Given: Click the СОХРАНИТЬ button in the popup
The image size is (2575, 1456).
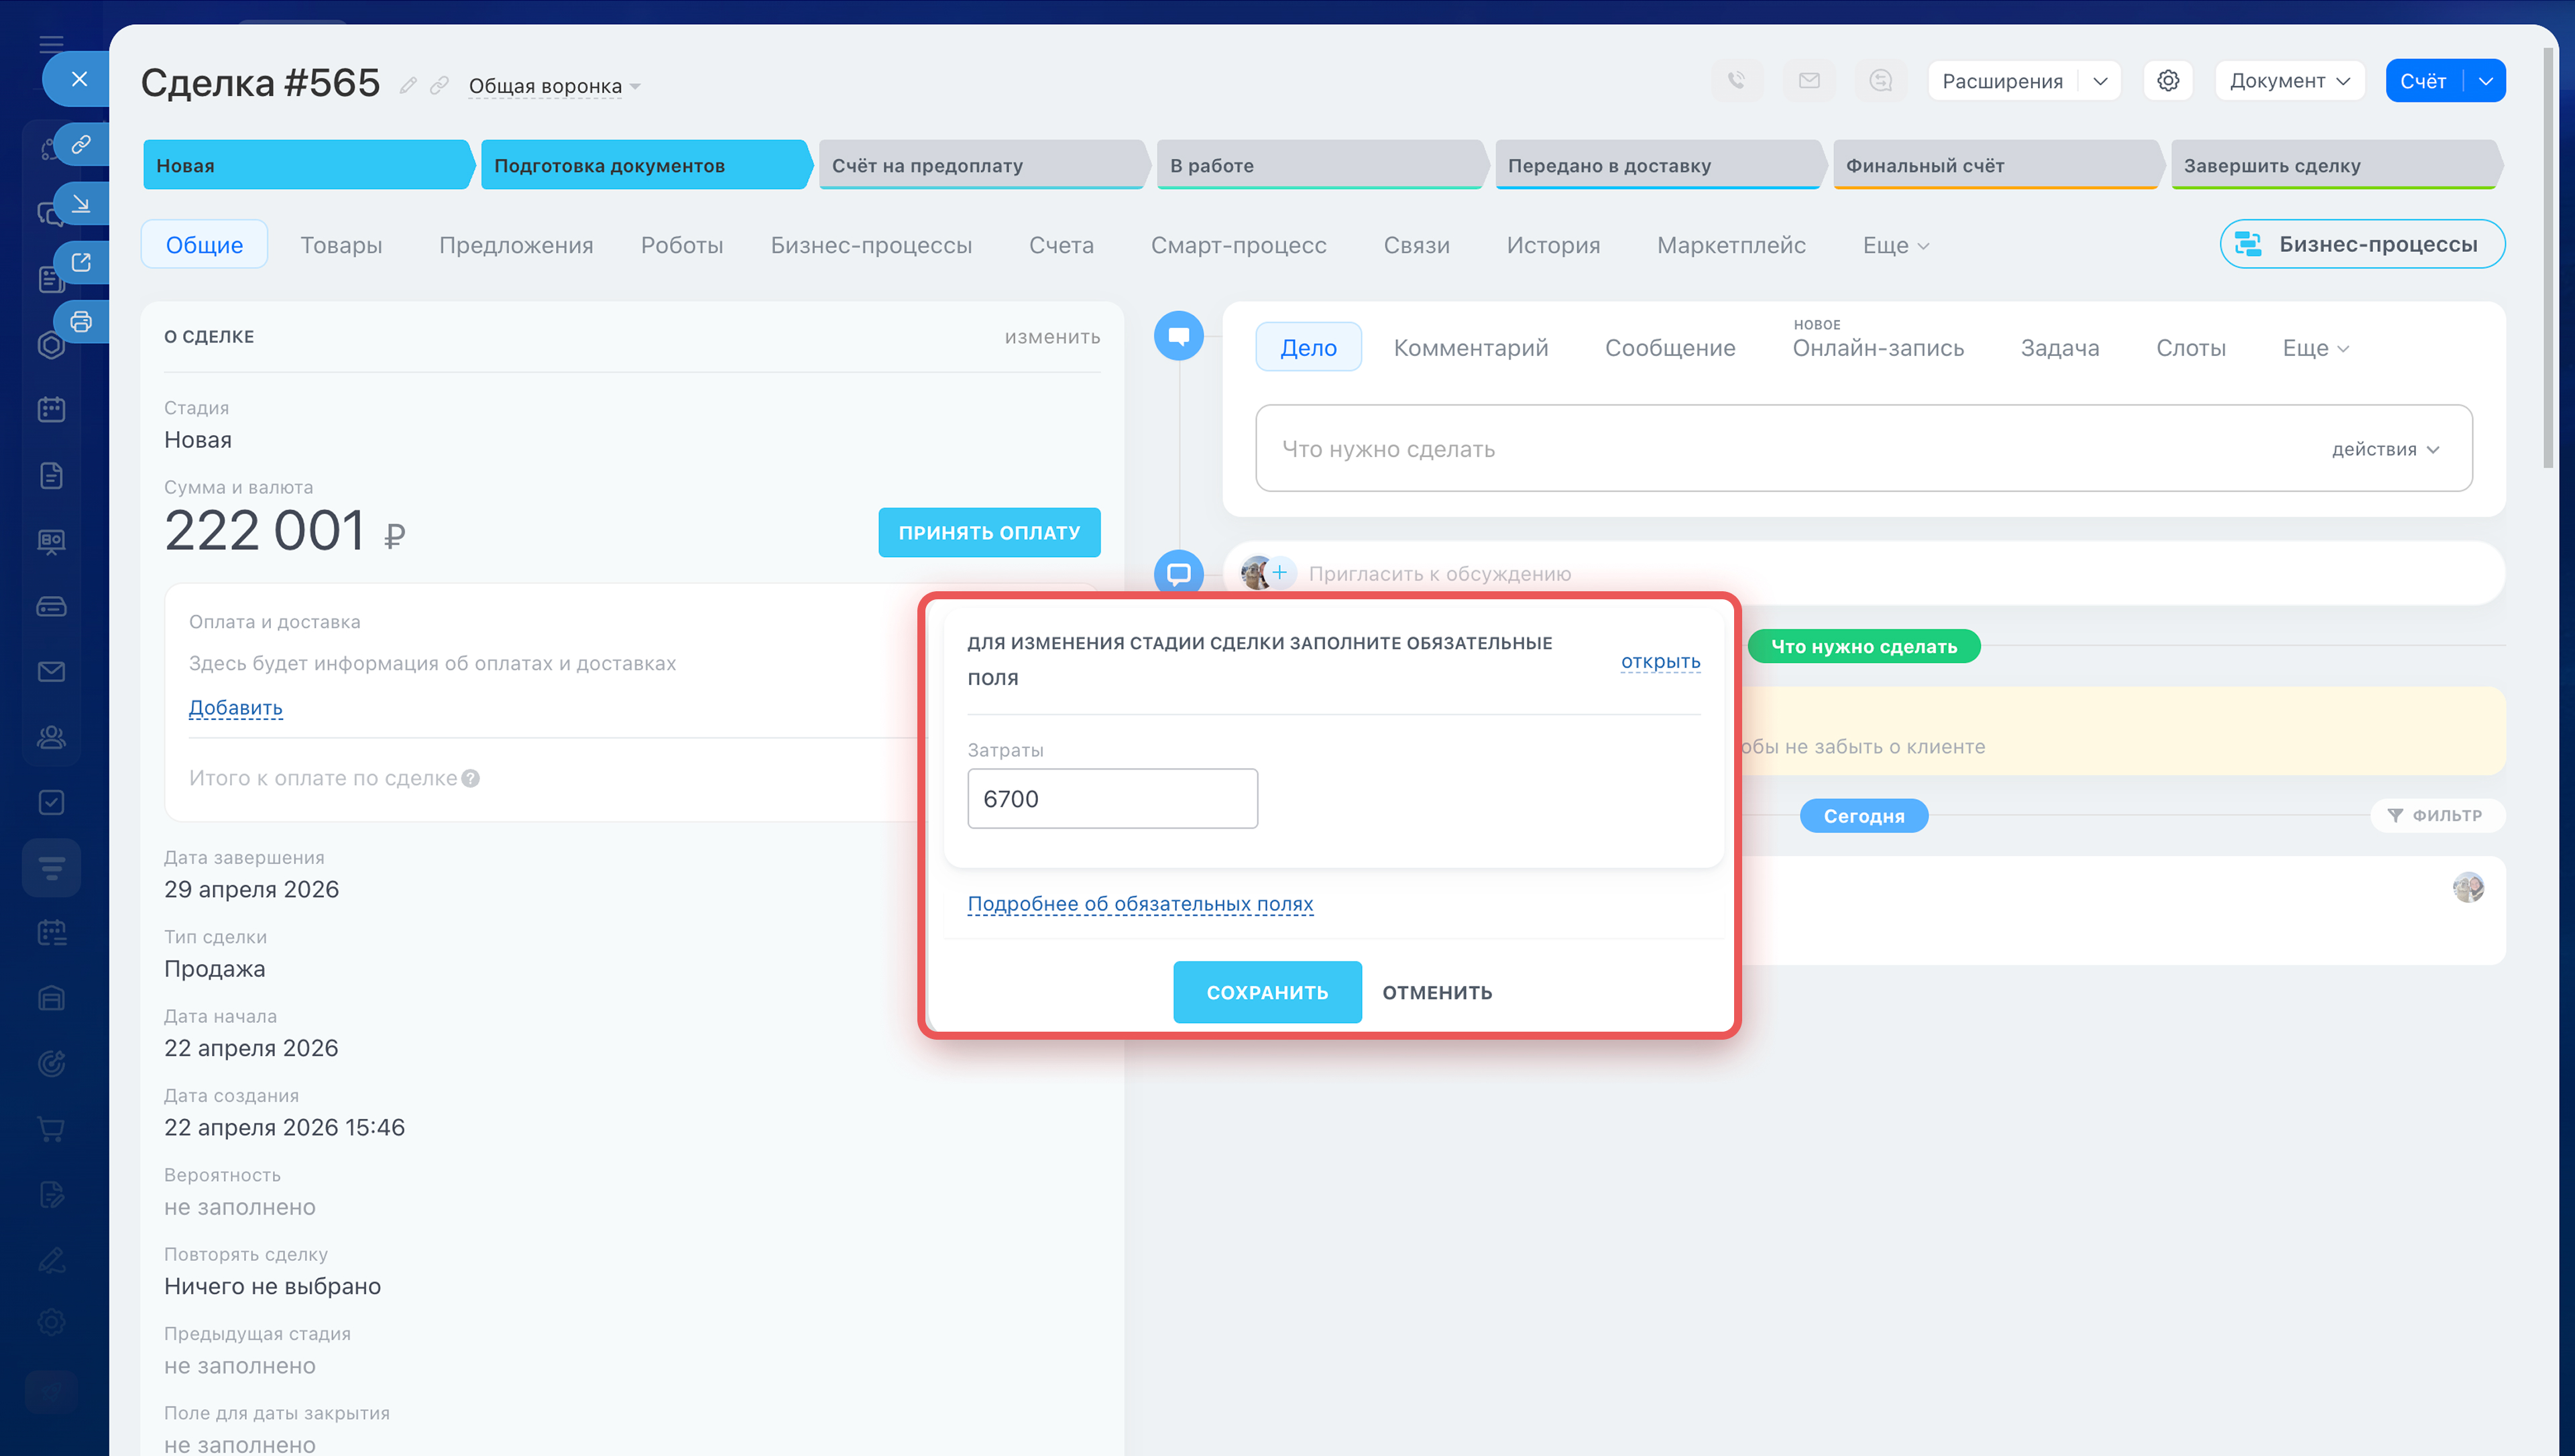Looking at the screenshot, I should tap(1266, 992).
